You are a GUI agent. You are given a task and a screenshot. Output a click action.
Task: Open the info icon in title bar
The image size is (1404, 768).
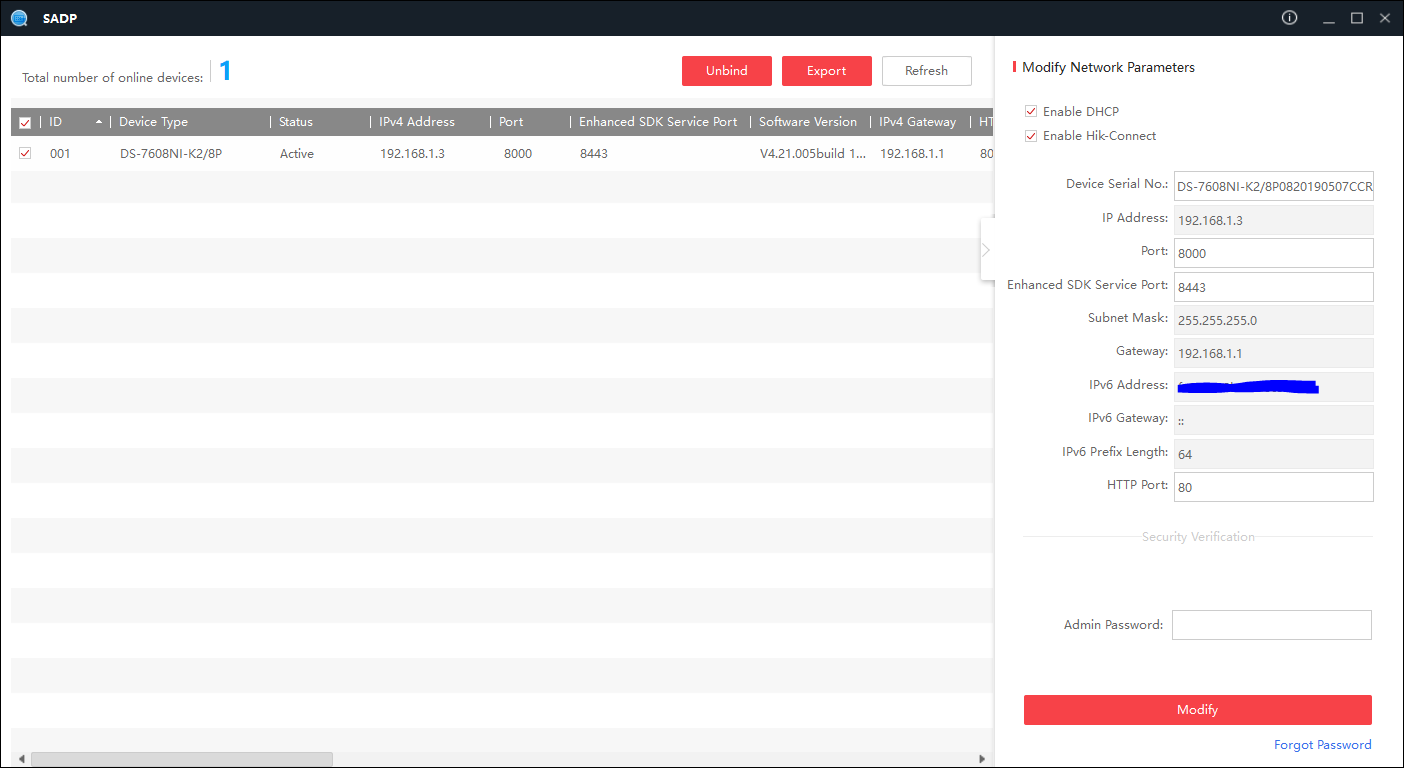[1290, 18]
